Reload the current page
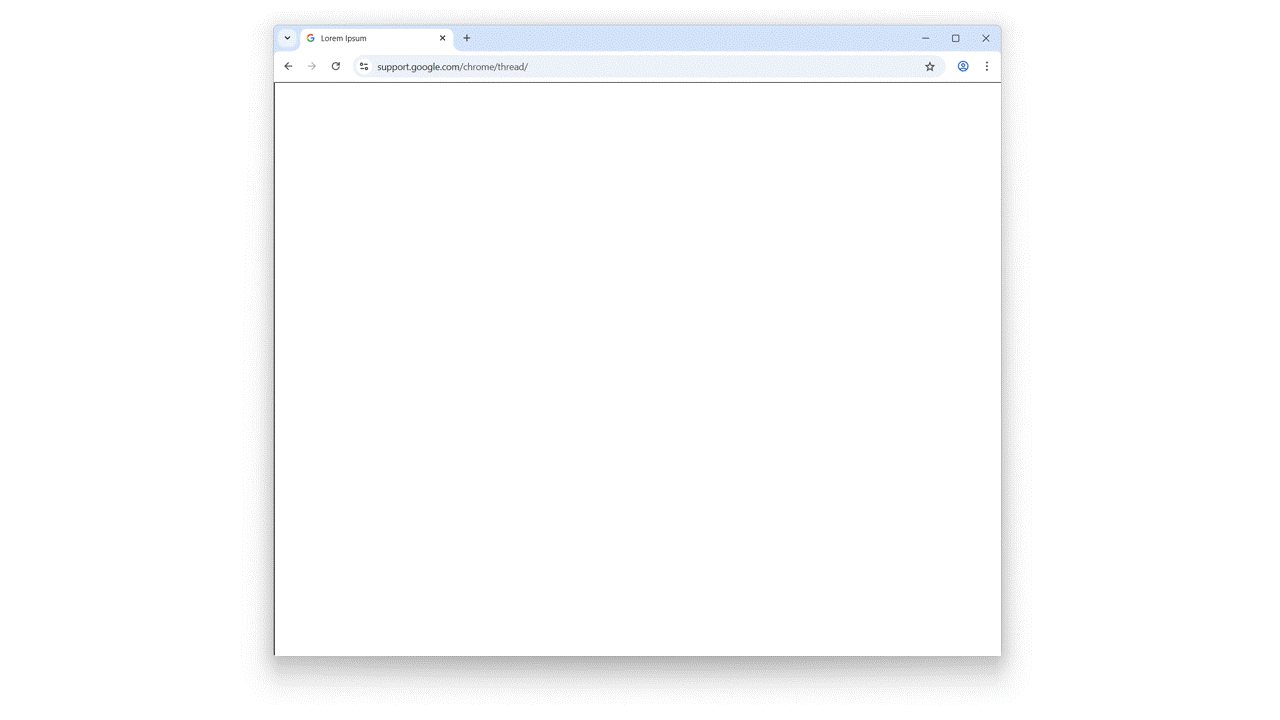1280x720 pixels. click(x=335, y=66)
